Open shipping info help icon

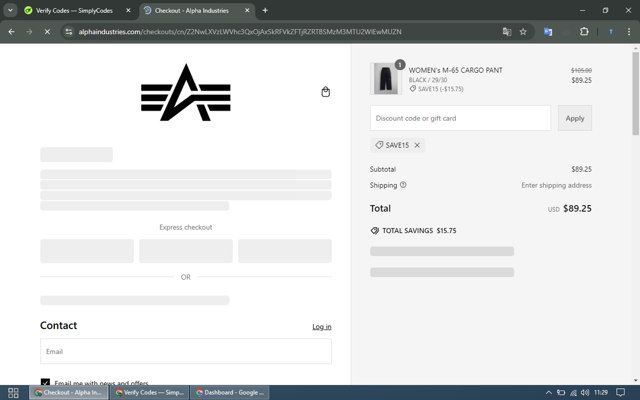[x=403, y=185]
